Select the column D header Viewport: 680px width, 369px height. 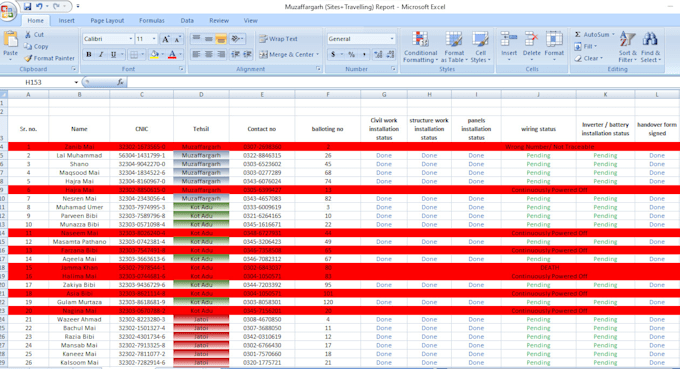coord(201,94)
